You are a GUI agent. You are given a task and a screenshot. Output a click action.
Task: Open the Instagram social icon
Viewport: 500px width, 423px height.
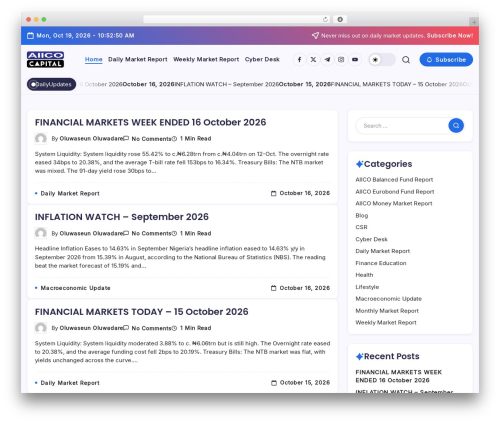pyautogui.click(x=341, y=60)
